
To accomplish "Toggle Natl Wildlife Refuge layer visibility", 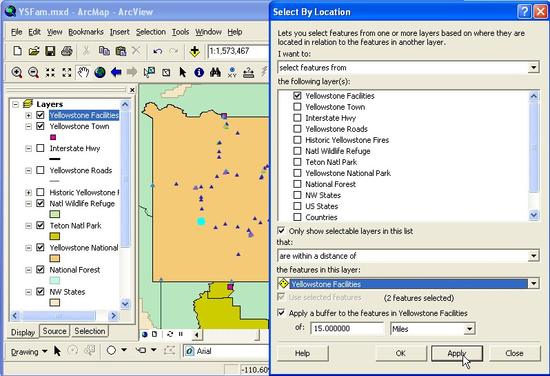I will pyautogui.click(x=40, y=203).
